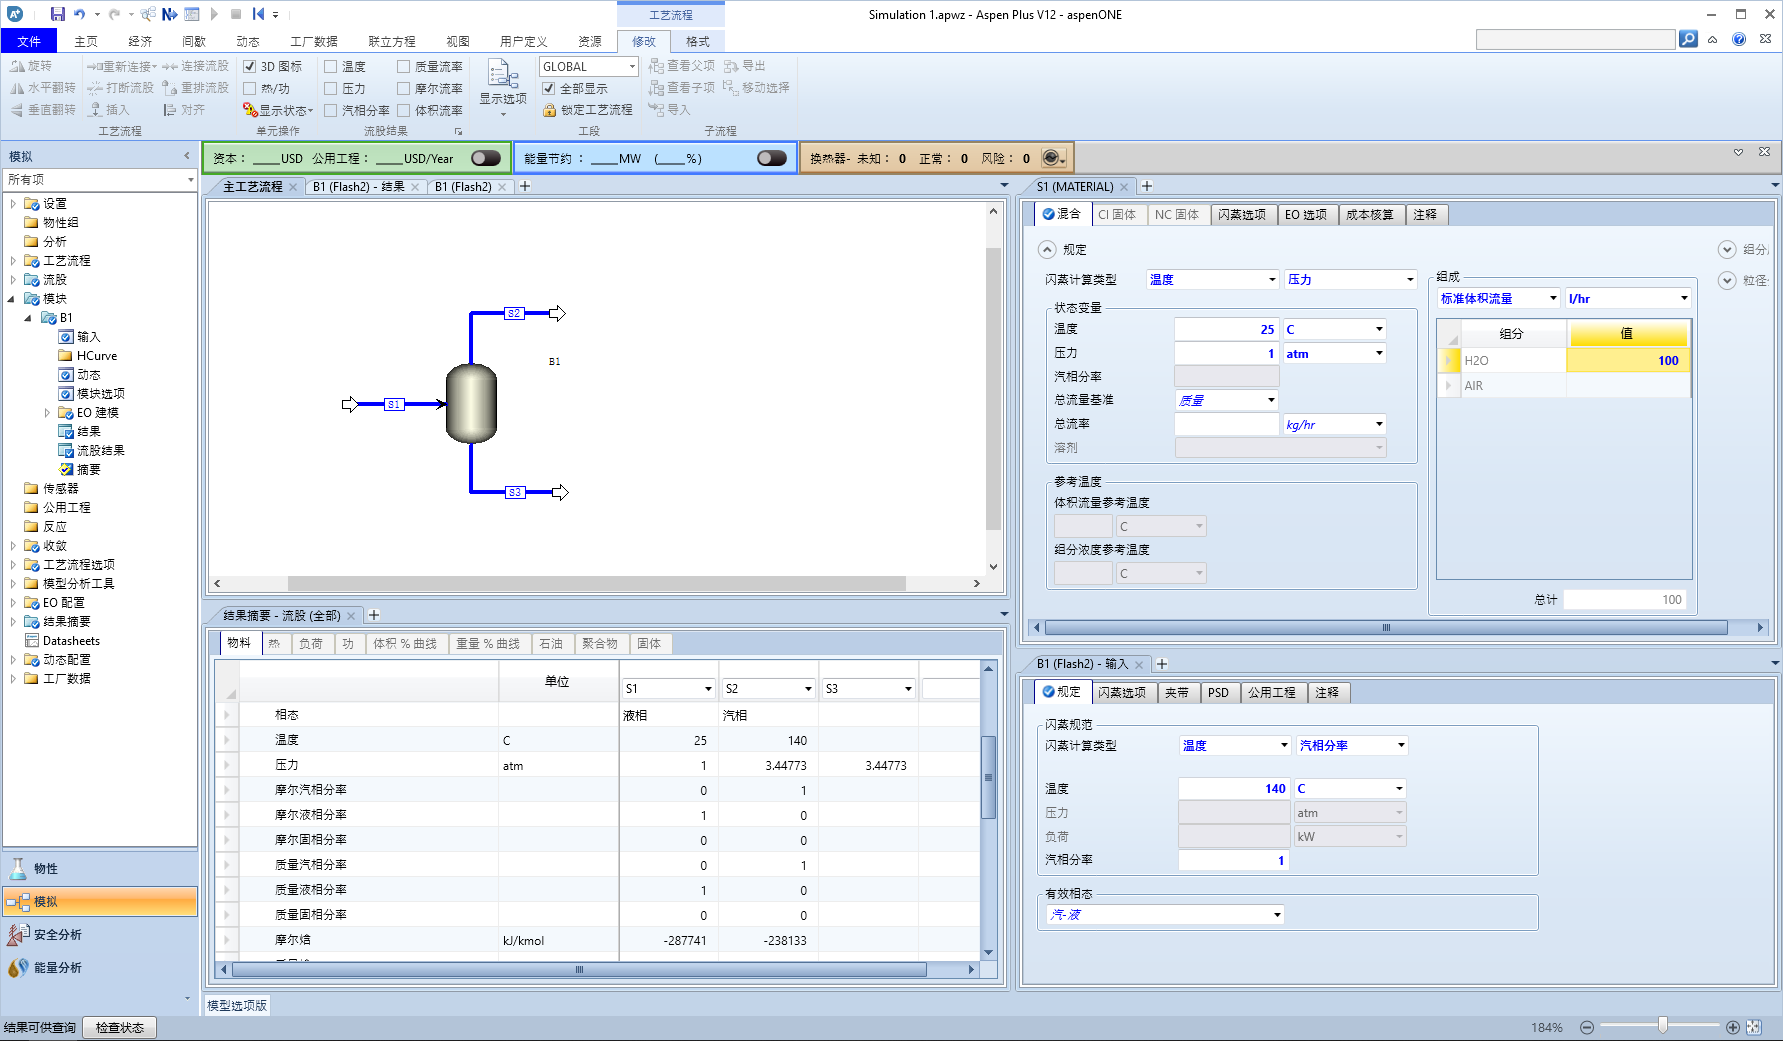This screenshot has height=1041, width=1783.
Task: Open the Heat (热) results tab
Action: (x=274, y=643)
